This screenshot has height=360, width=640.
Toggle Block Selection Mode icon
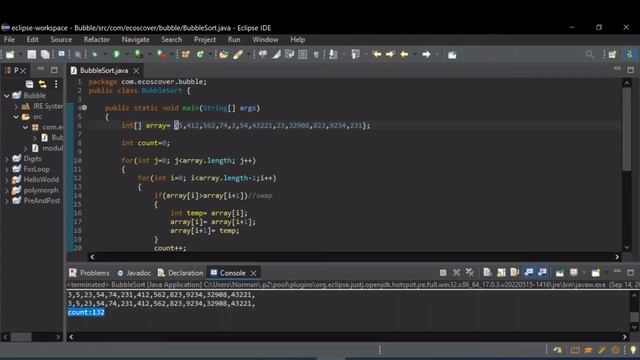coord(302,55)
